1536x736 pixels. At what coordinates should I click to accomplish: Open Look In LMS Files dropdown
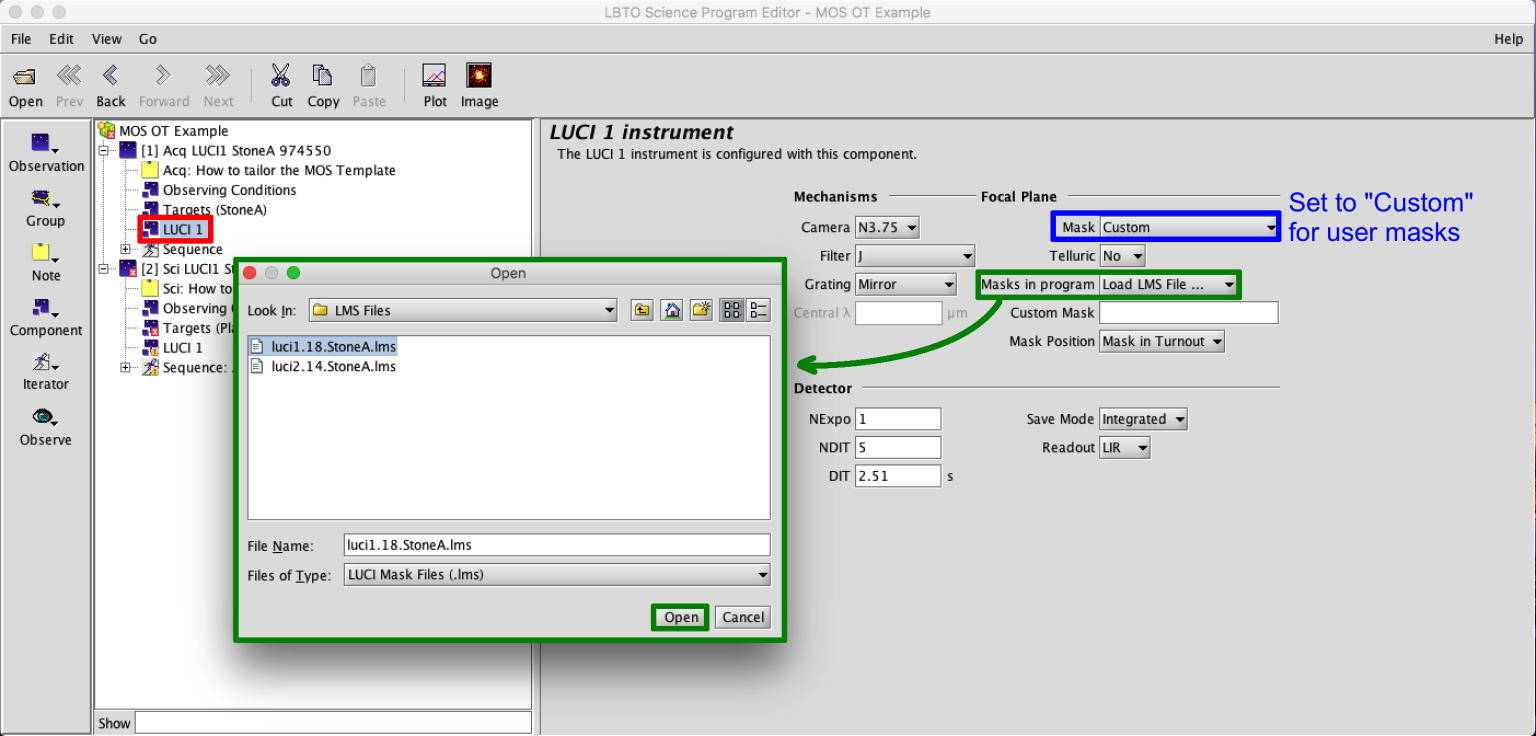tap(463, 310)
